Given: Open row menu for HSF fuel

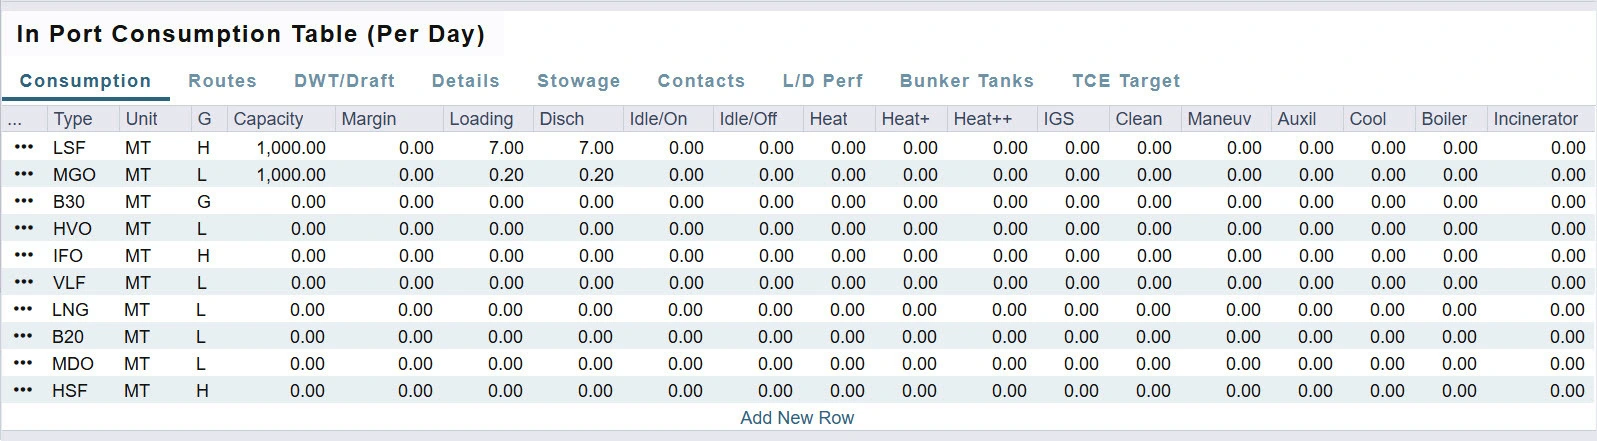Looking at the screenshot, I should [24, 391].
